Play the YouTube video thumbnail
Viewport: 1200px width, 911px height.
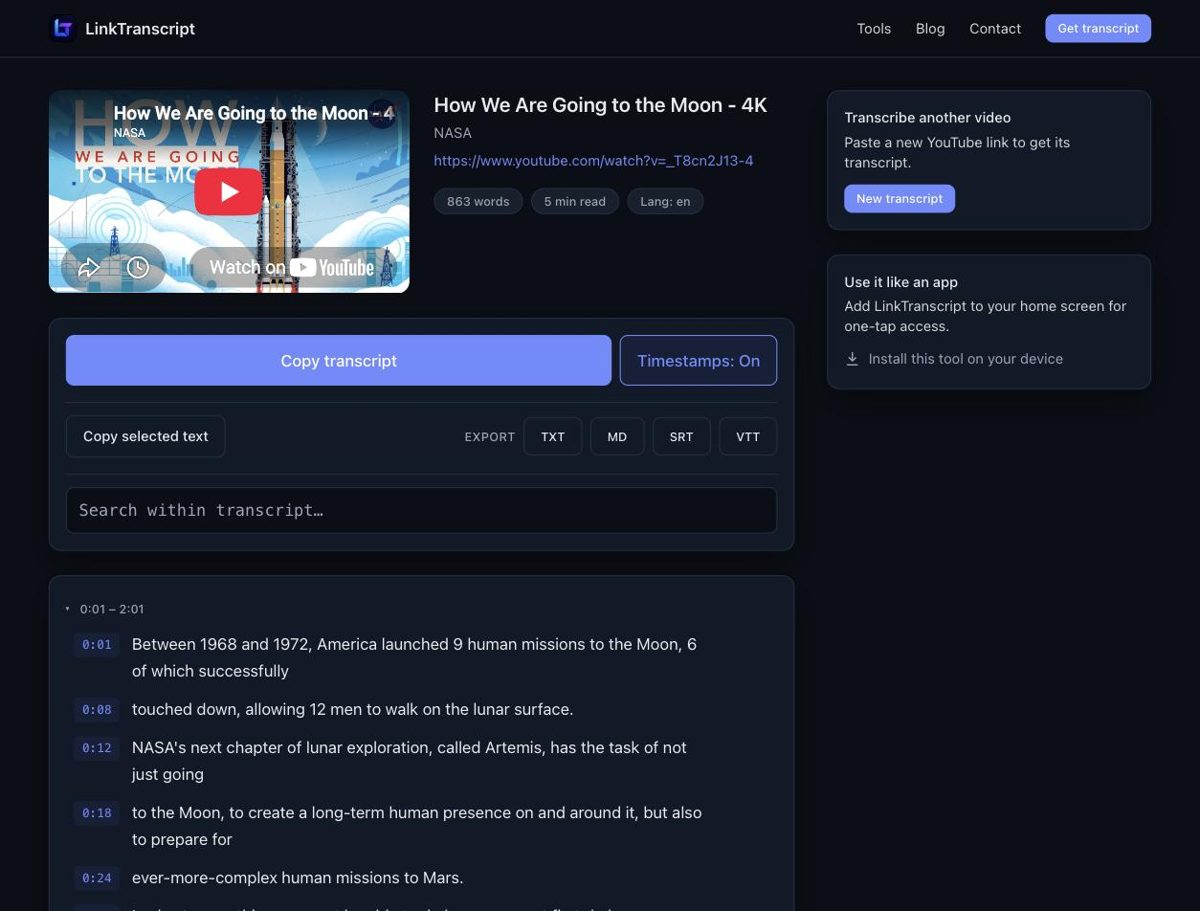coord(229,192)
